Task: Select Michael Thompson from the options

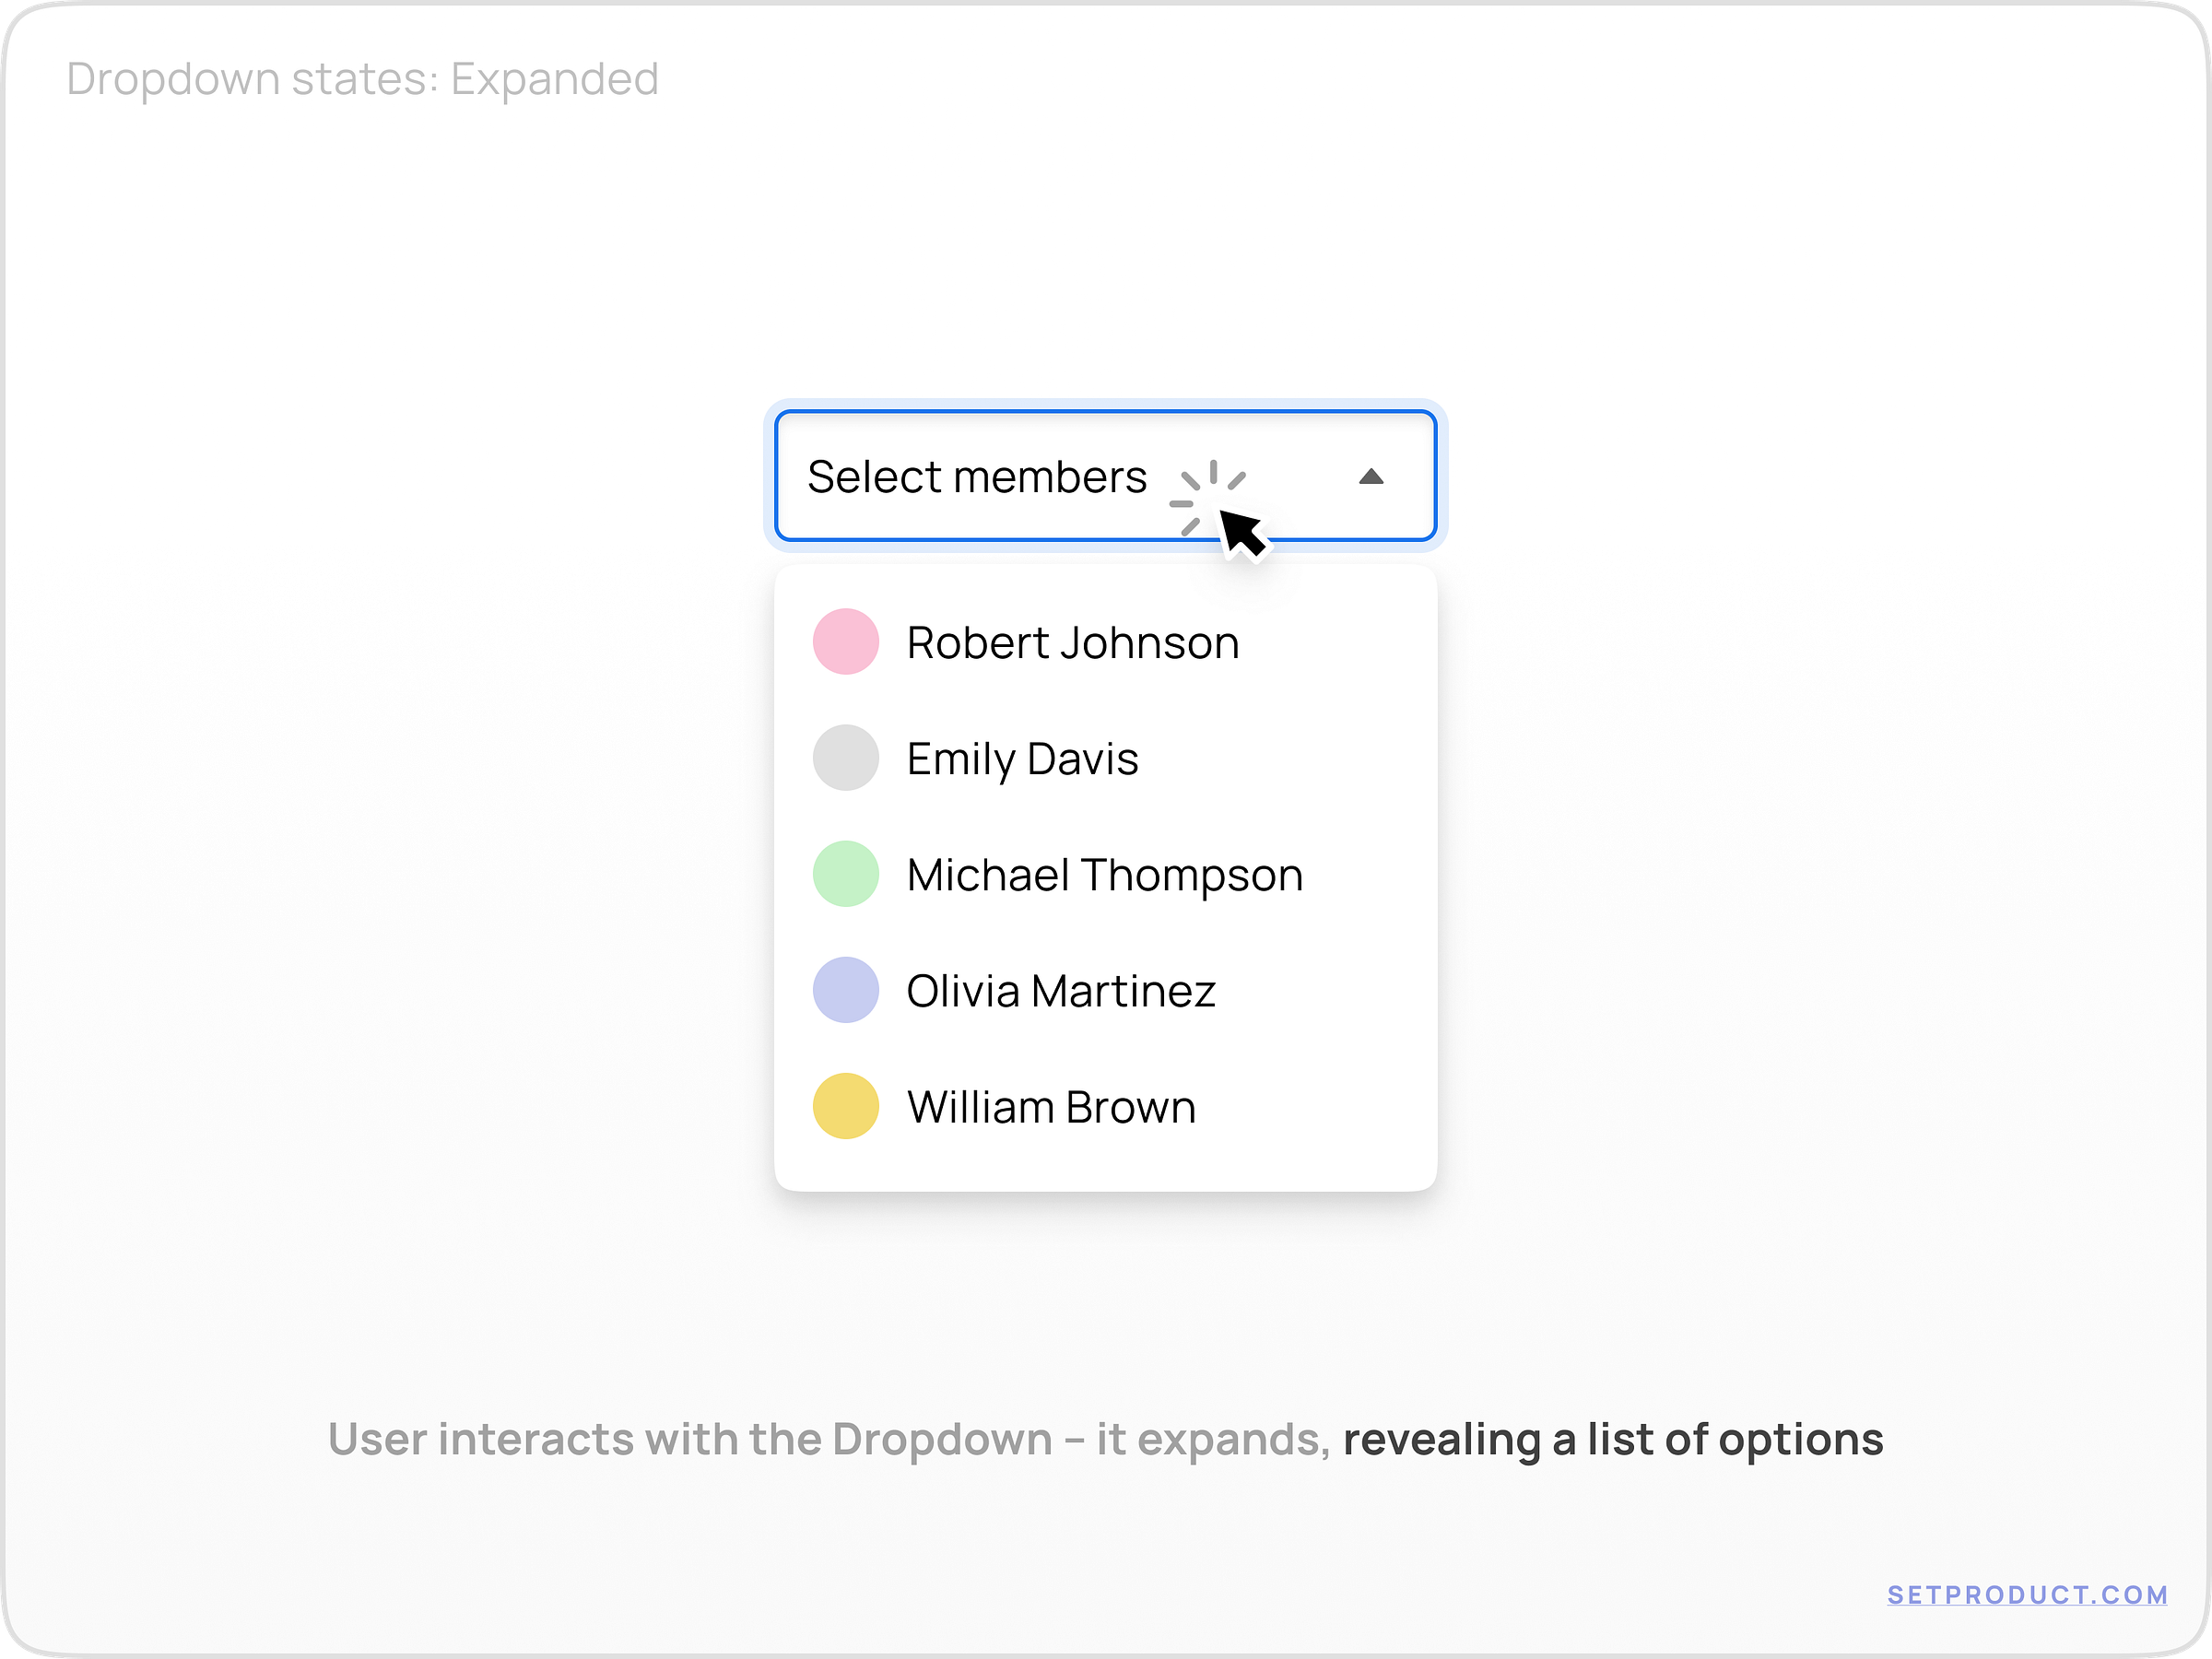Action: pos(1104,873)
